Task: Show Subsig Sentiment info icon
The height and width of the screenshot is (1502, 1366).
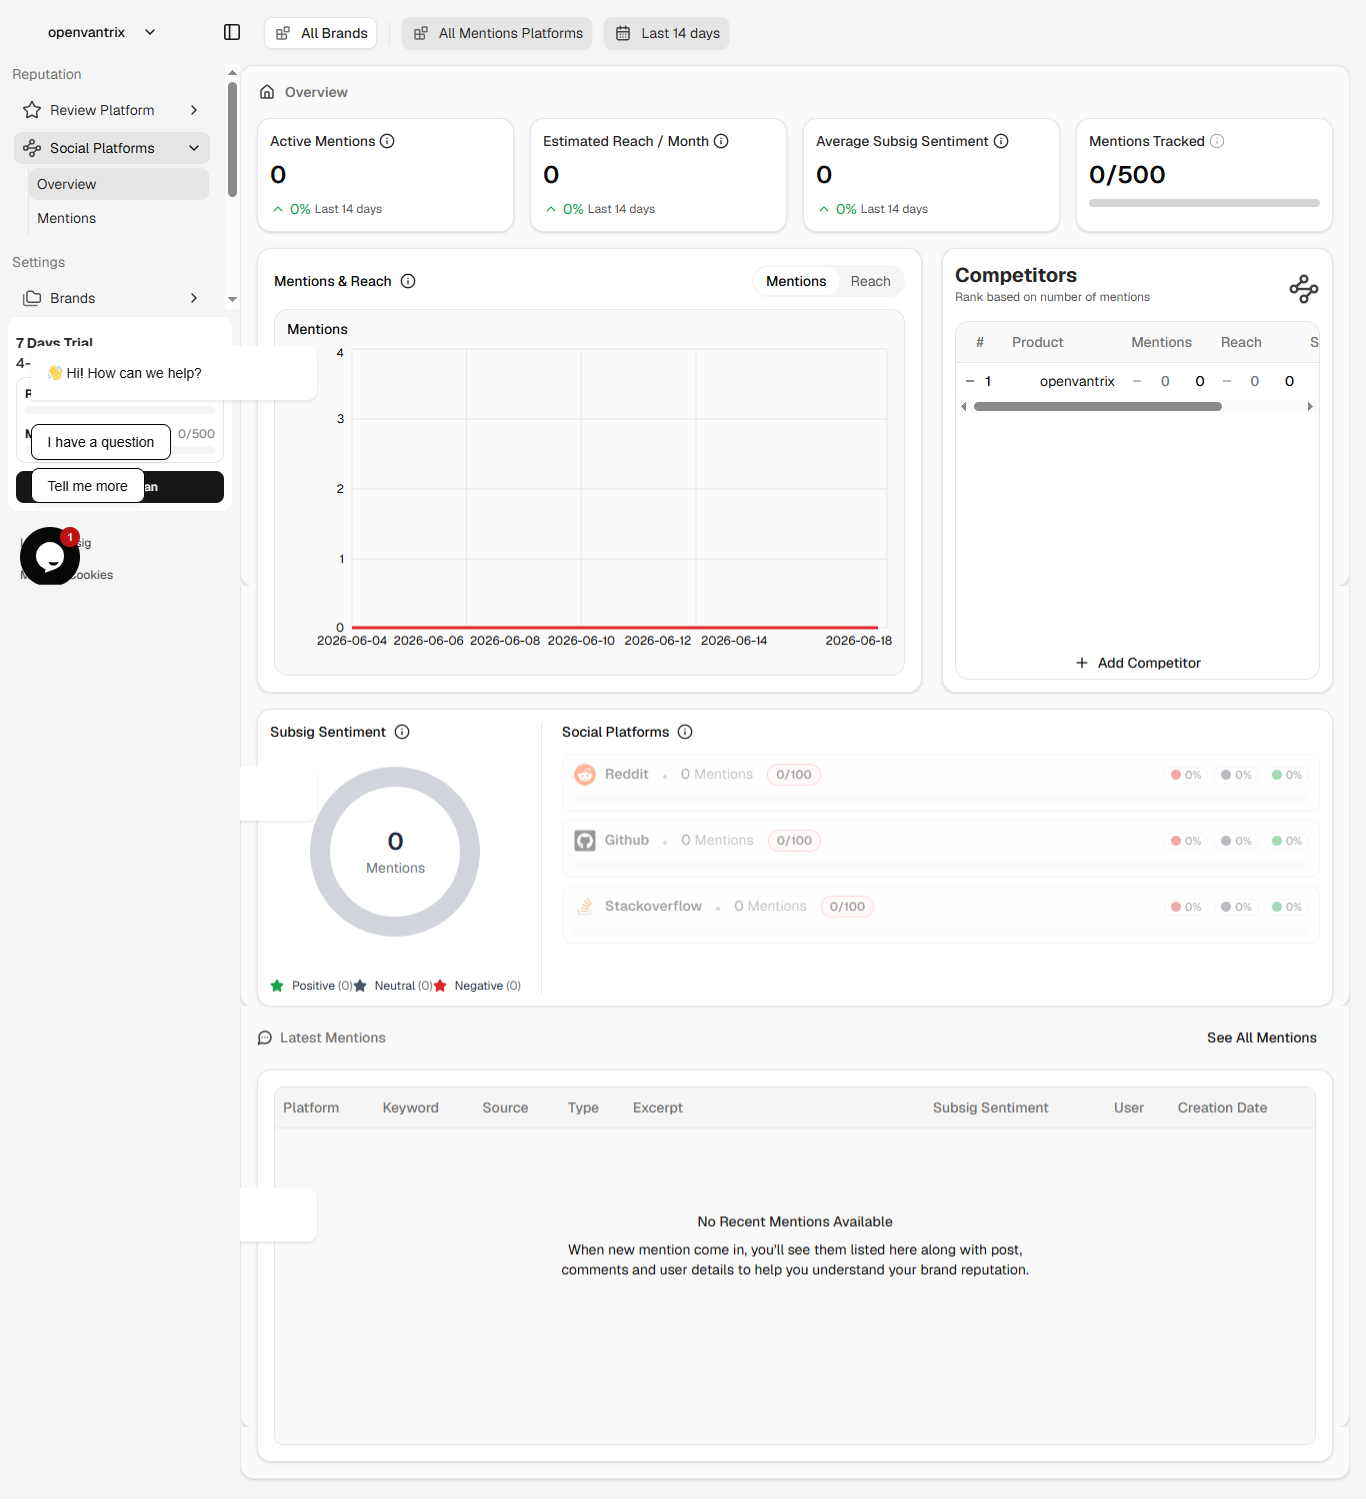Action: point(402,732)
